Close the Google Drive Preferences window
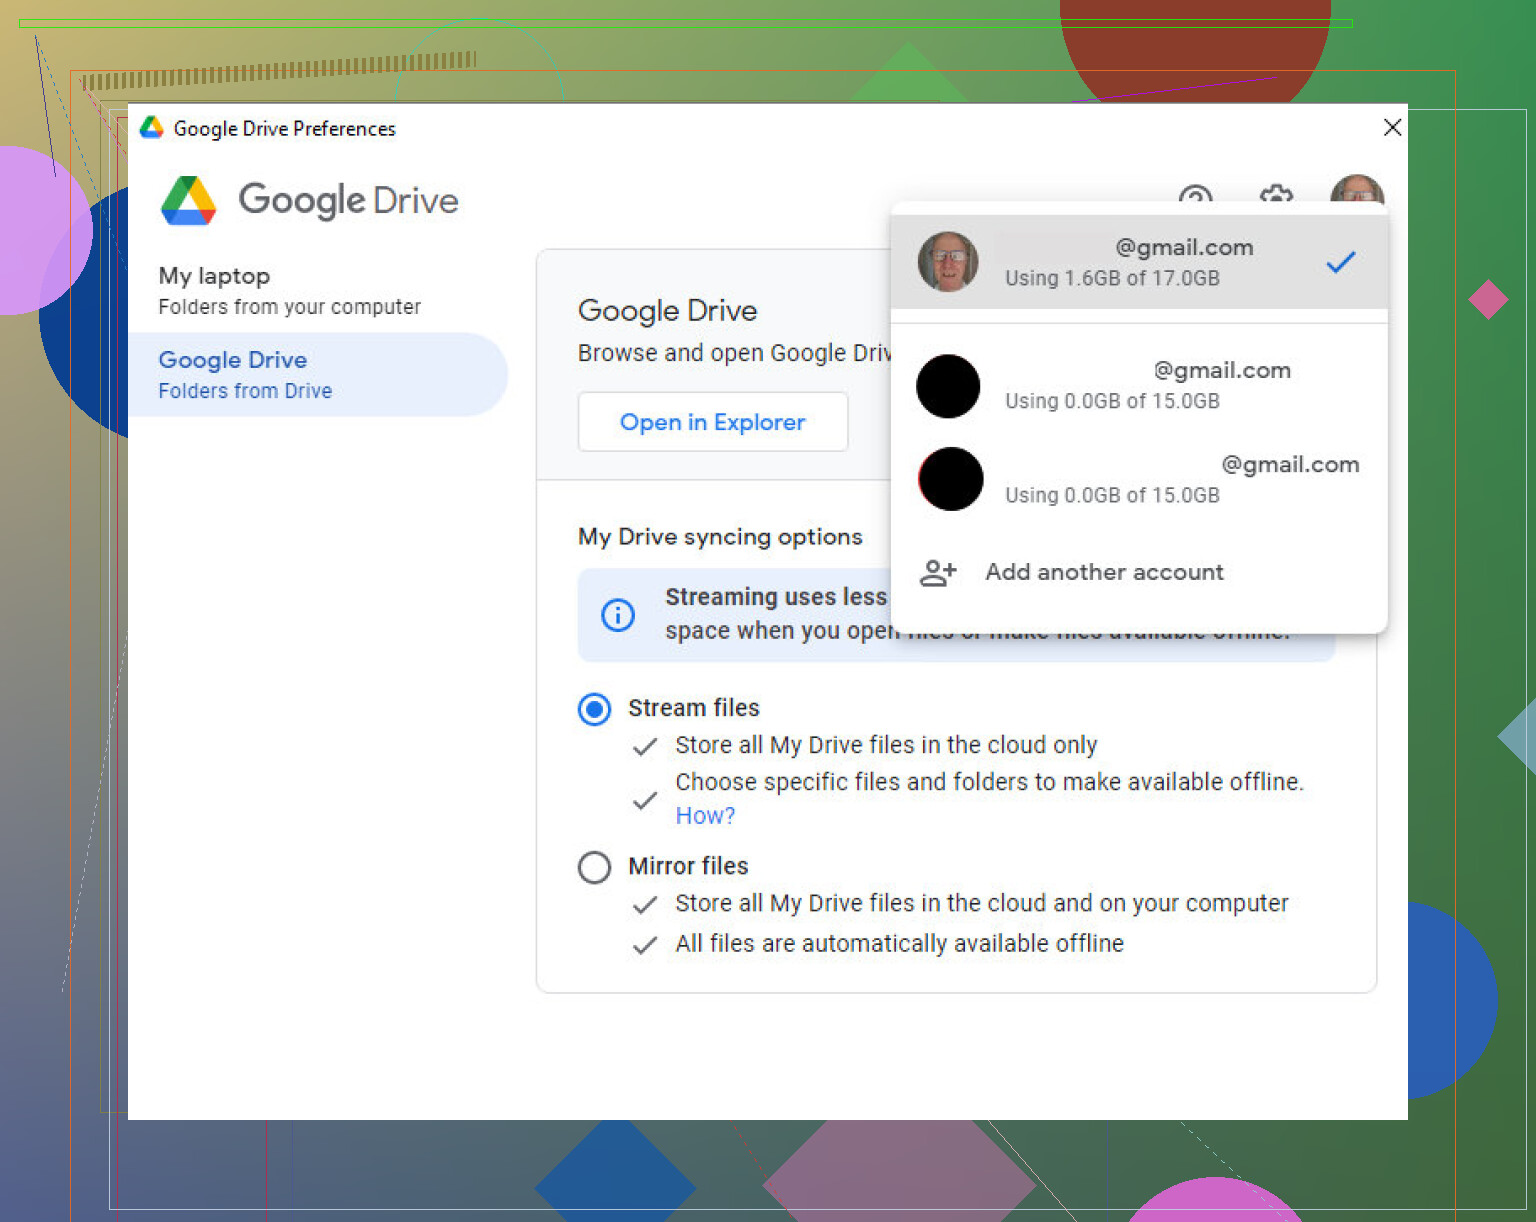Image resolution: width=1536 pixels, height=1222 pixels. click(1391, 128)
